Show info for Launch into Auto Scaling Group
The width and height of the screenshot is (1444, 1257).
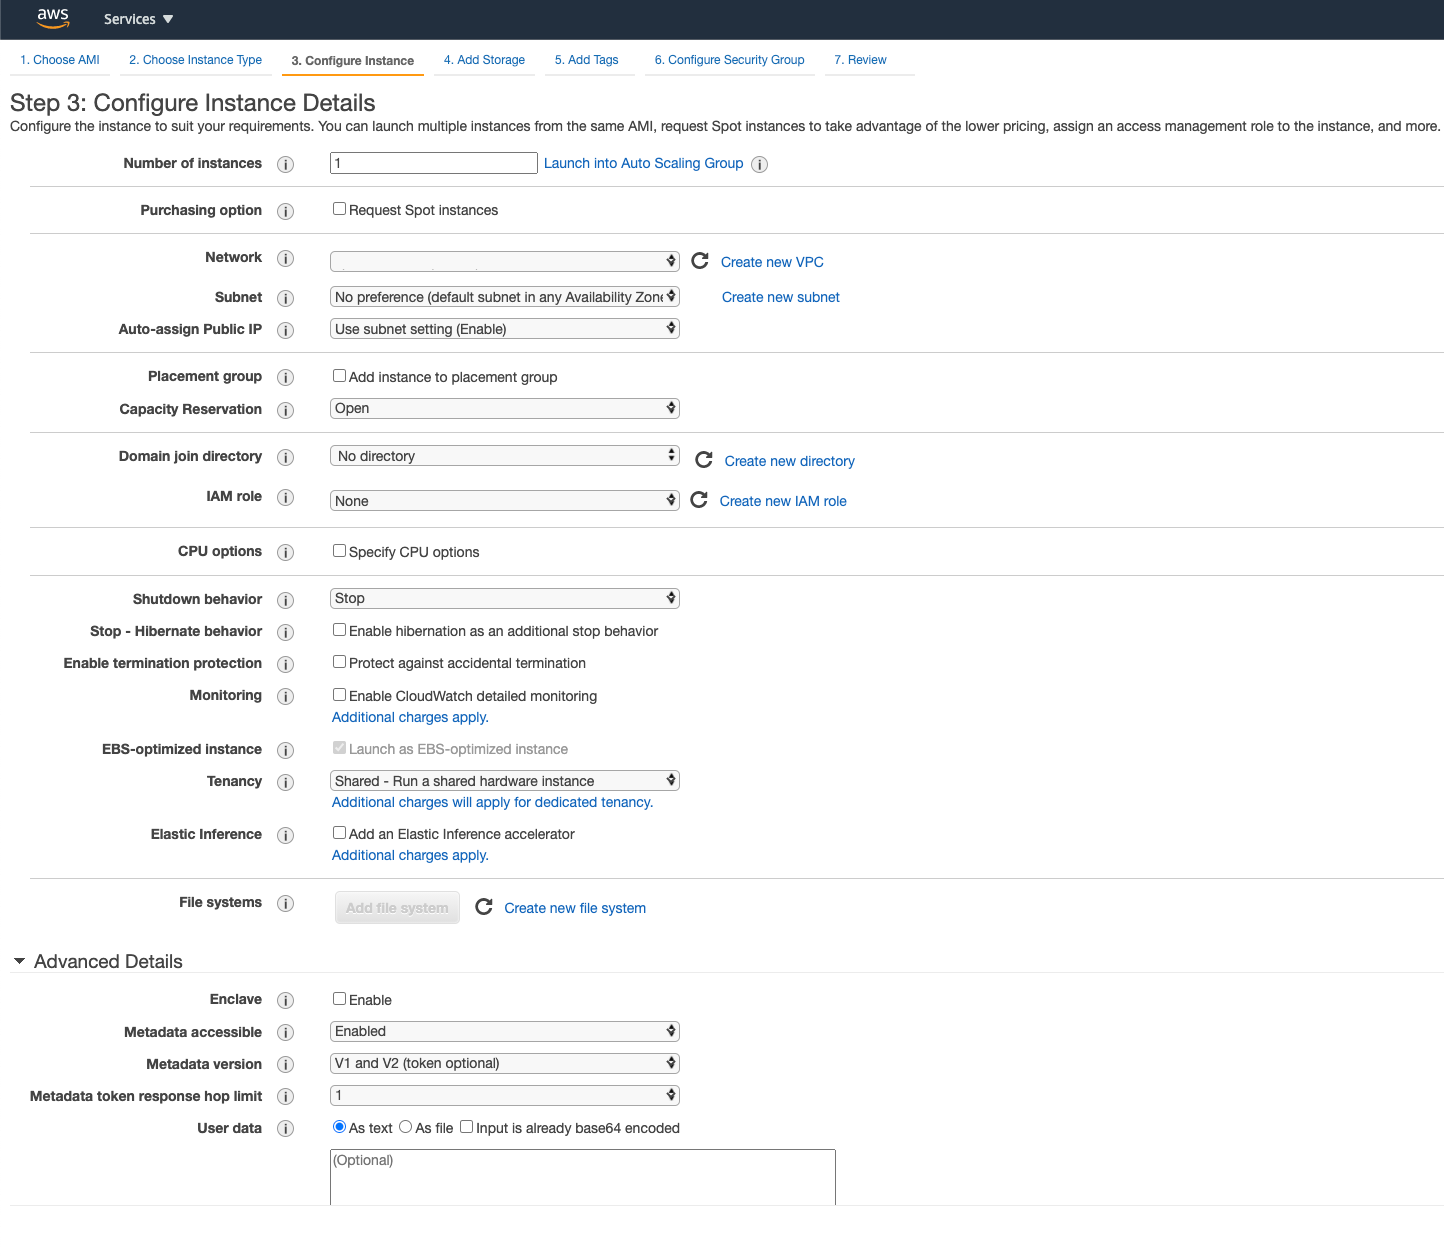coord(760,164)
